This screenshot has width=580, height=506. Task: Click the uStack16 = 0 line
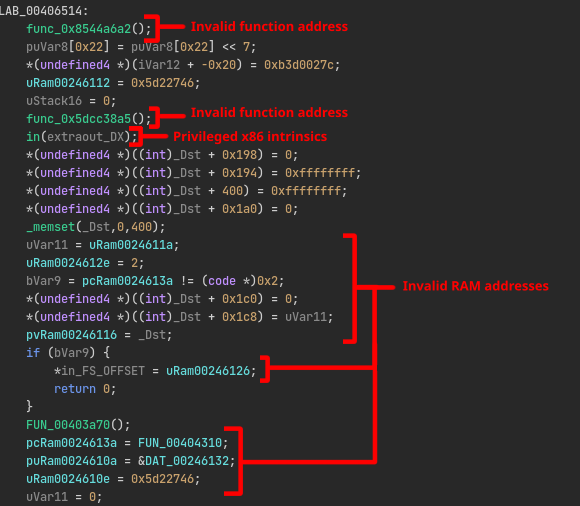click(71, 101)
